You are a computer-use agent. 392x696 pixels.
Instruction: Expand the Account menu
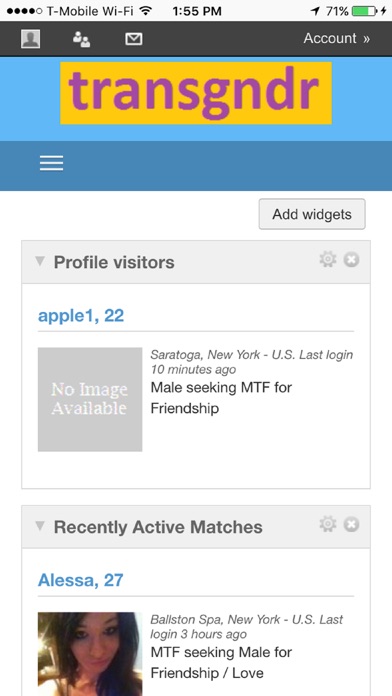(337, 39)
